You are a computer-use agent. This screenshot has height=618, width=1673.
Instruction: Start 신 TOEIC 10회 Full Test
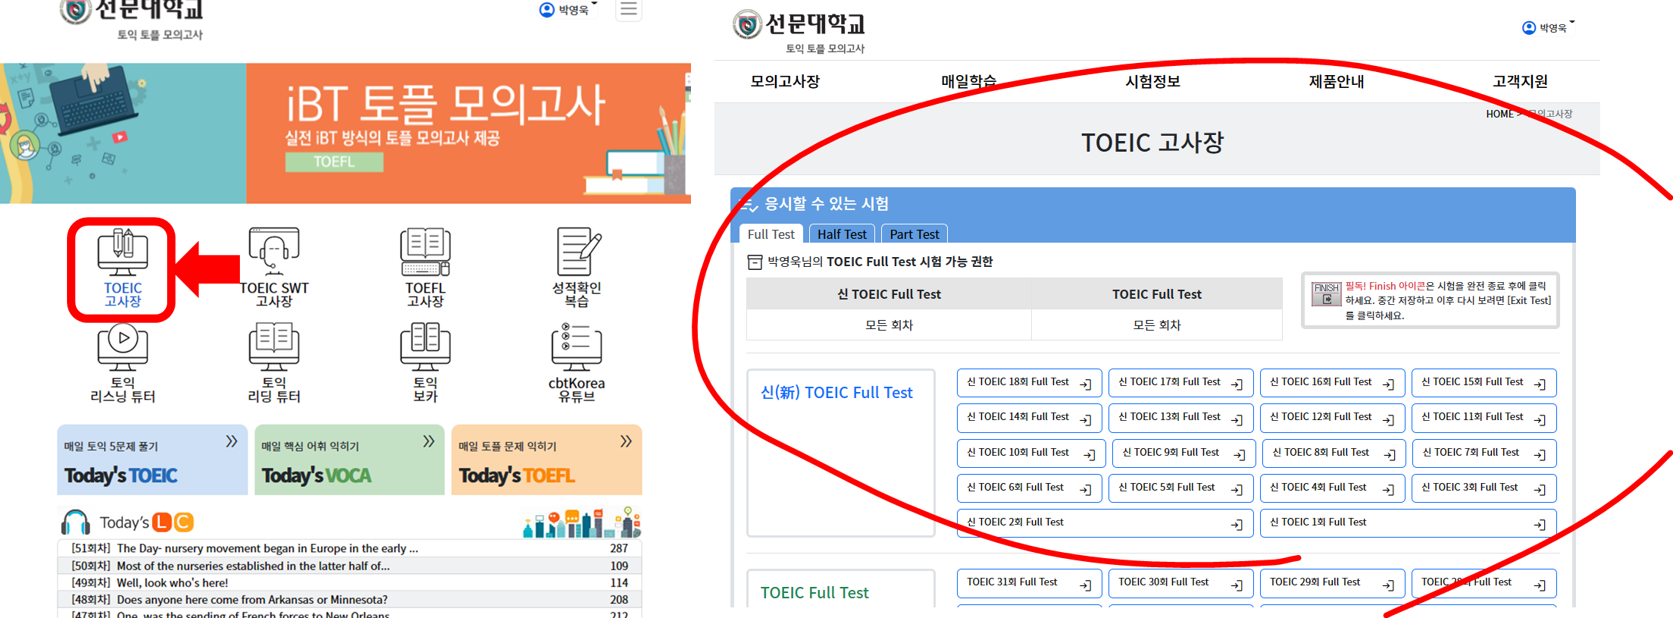coord(1031,454)
